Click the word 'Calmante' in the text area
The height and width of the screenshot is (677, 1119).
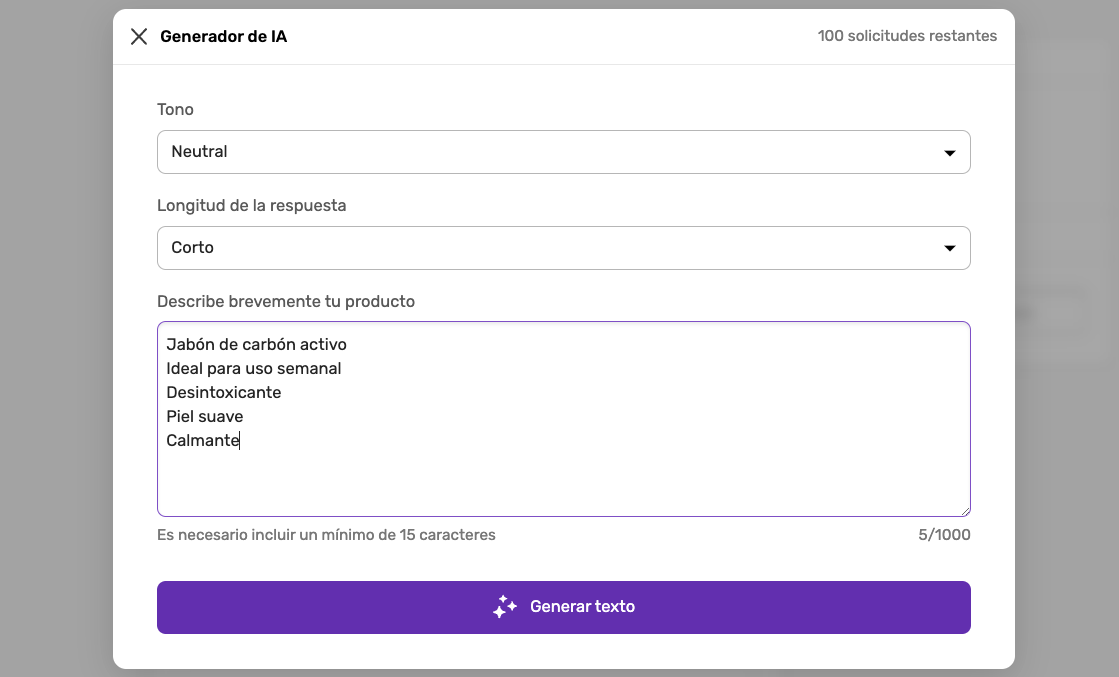[203, 441]
